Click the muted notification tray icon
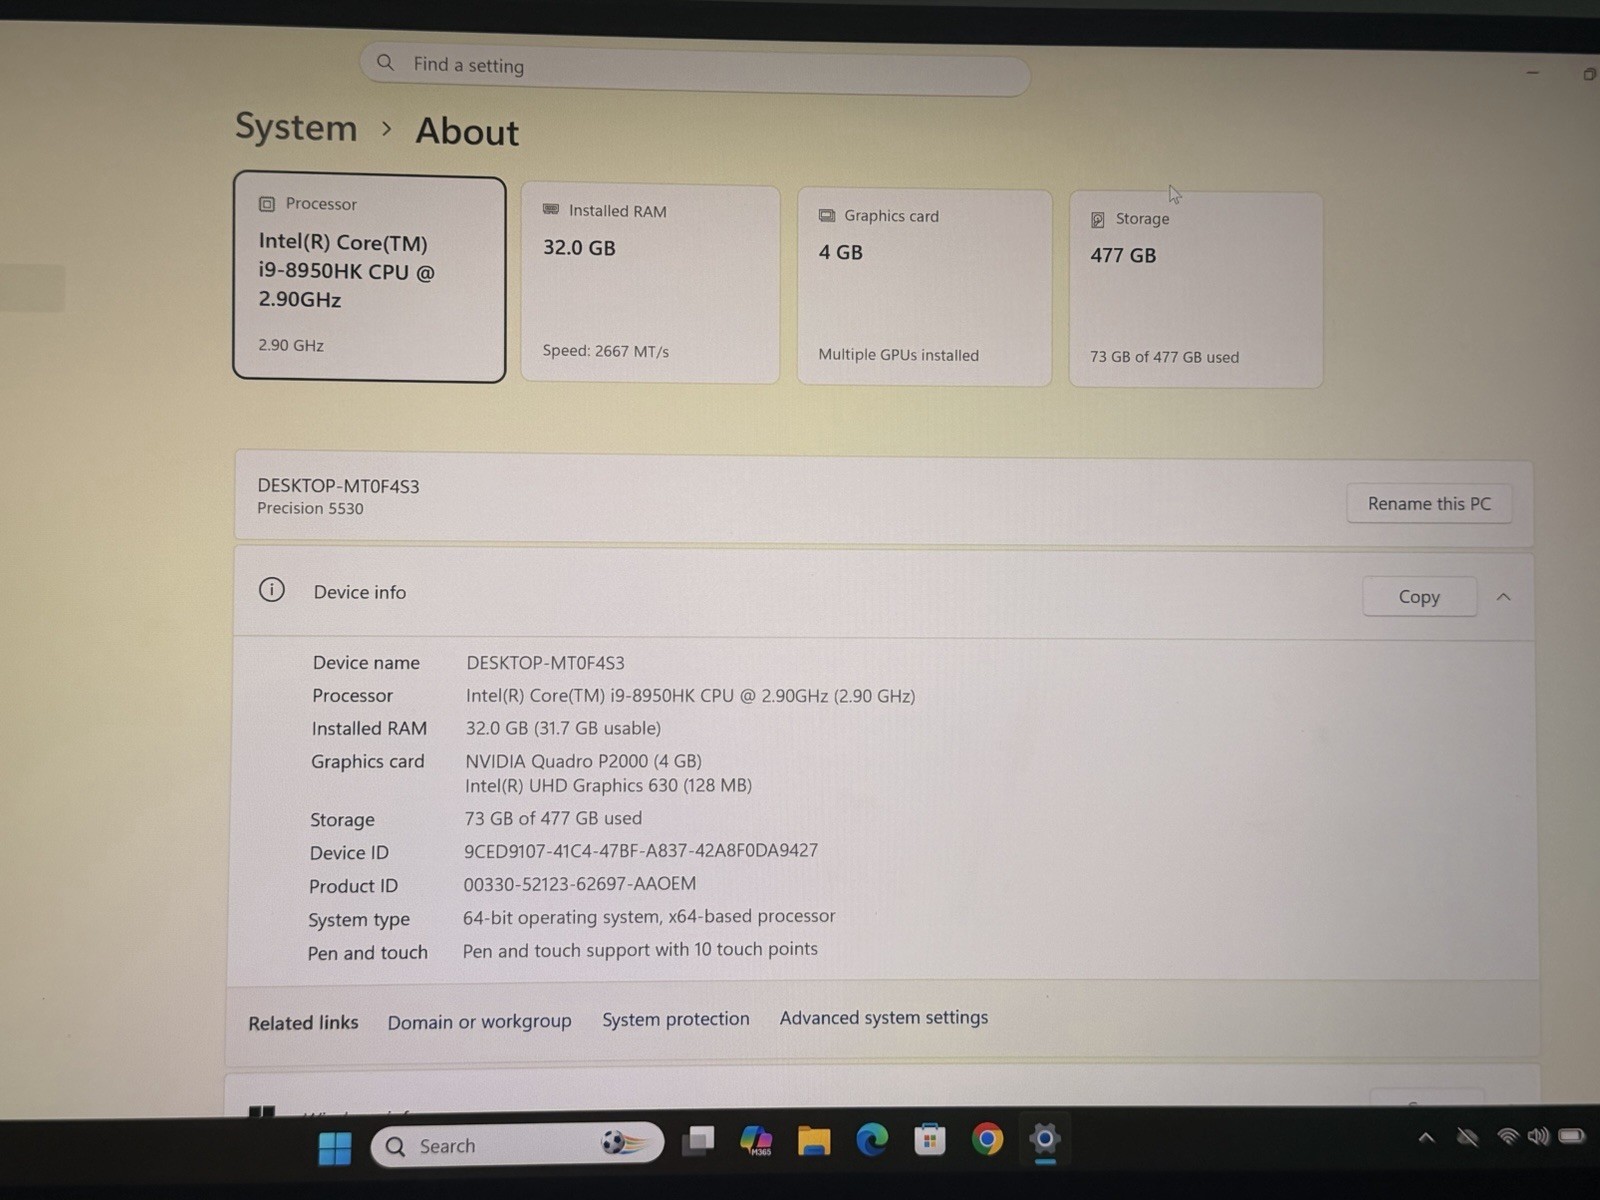The height and width of the screenshot is (1200, 1600). [x=1467, y=1137]
